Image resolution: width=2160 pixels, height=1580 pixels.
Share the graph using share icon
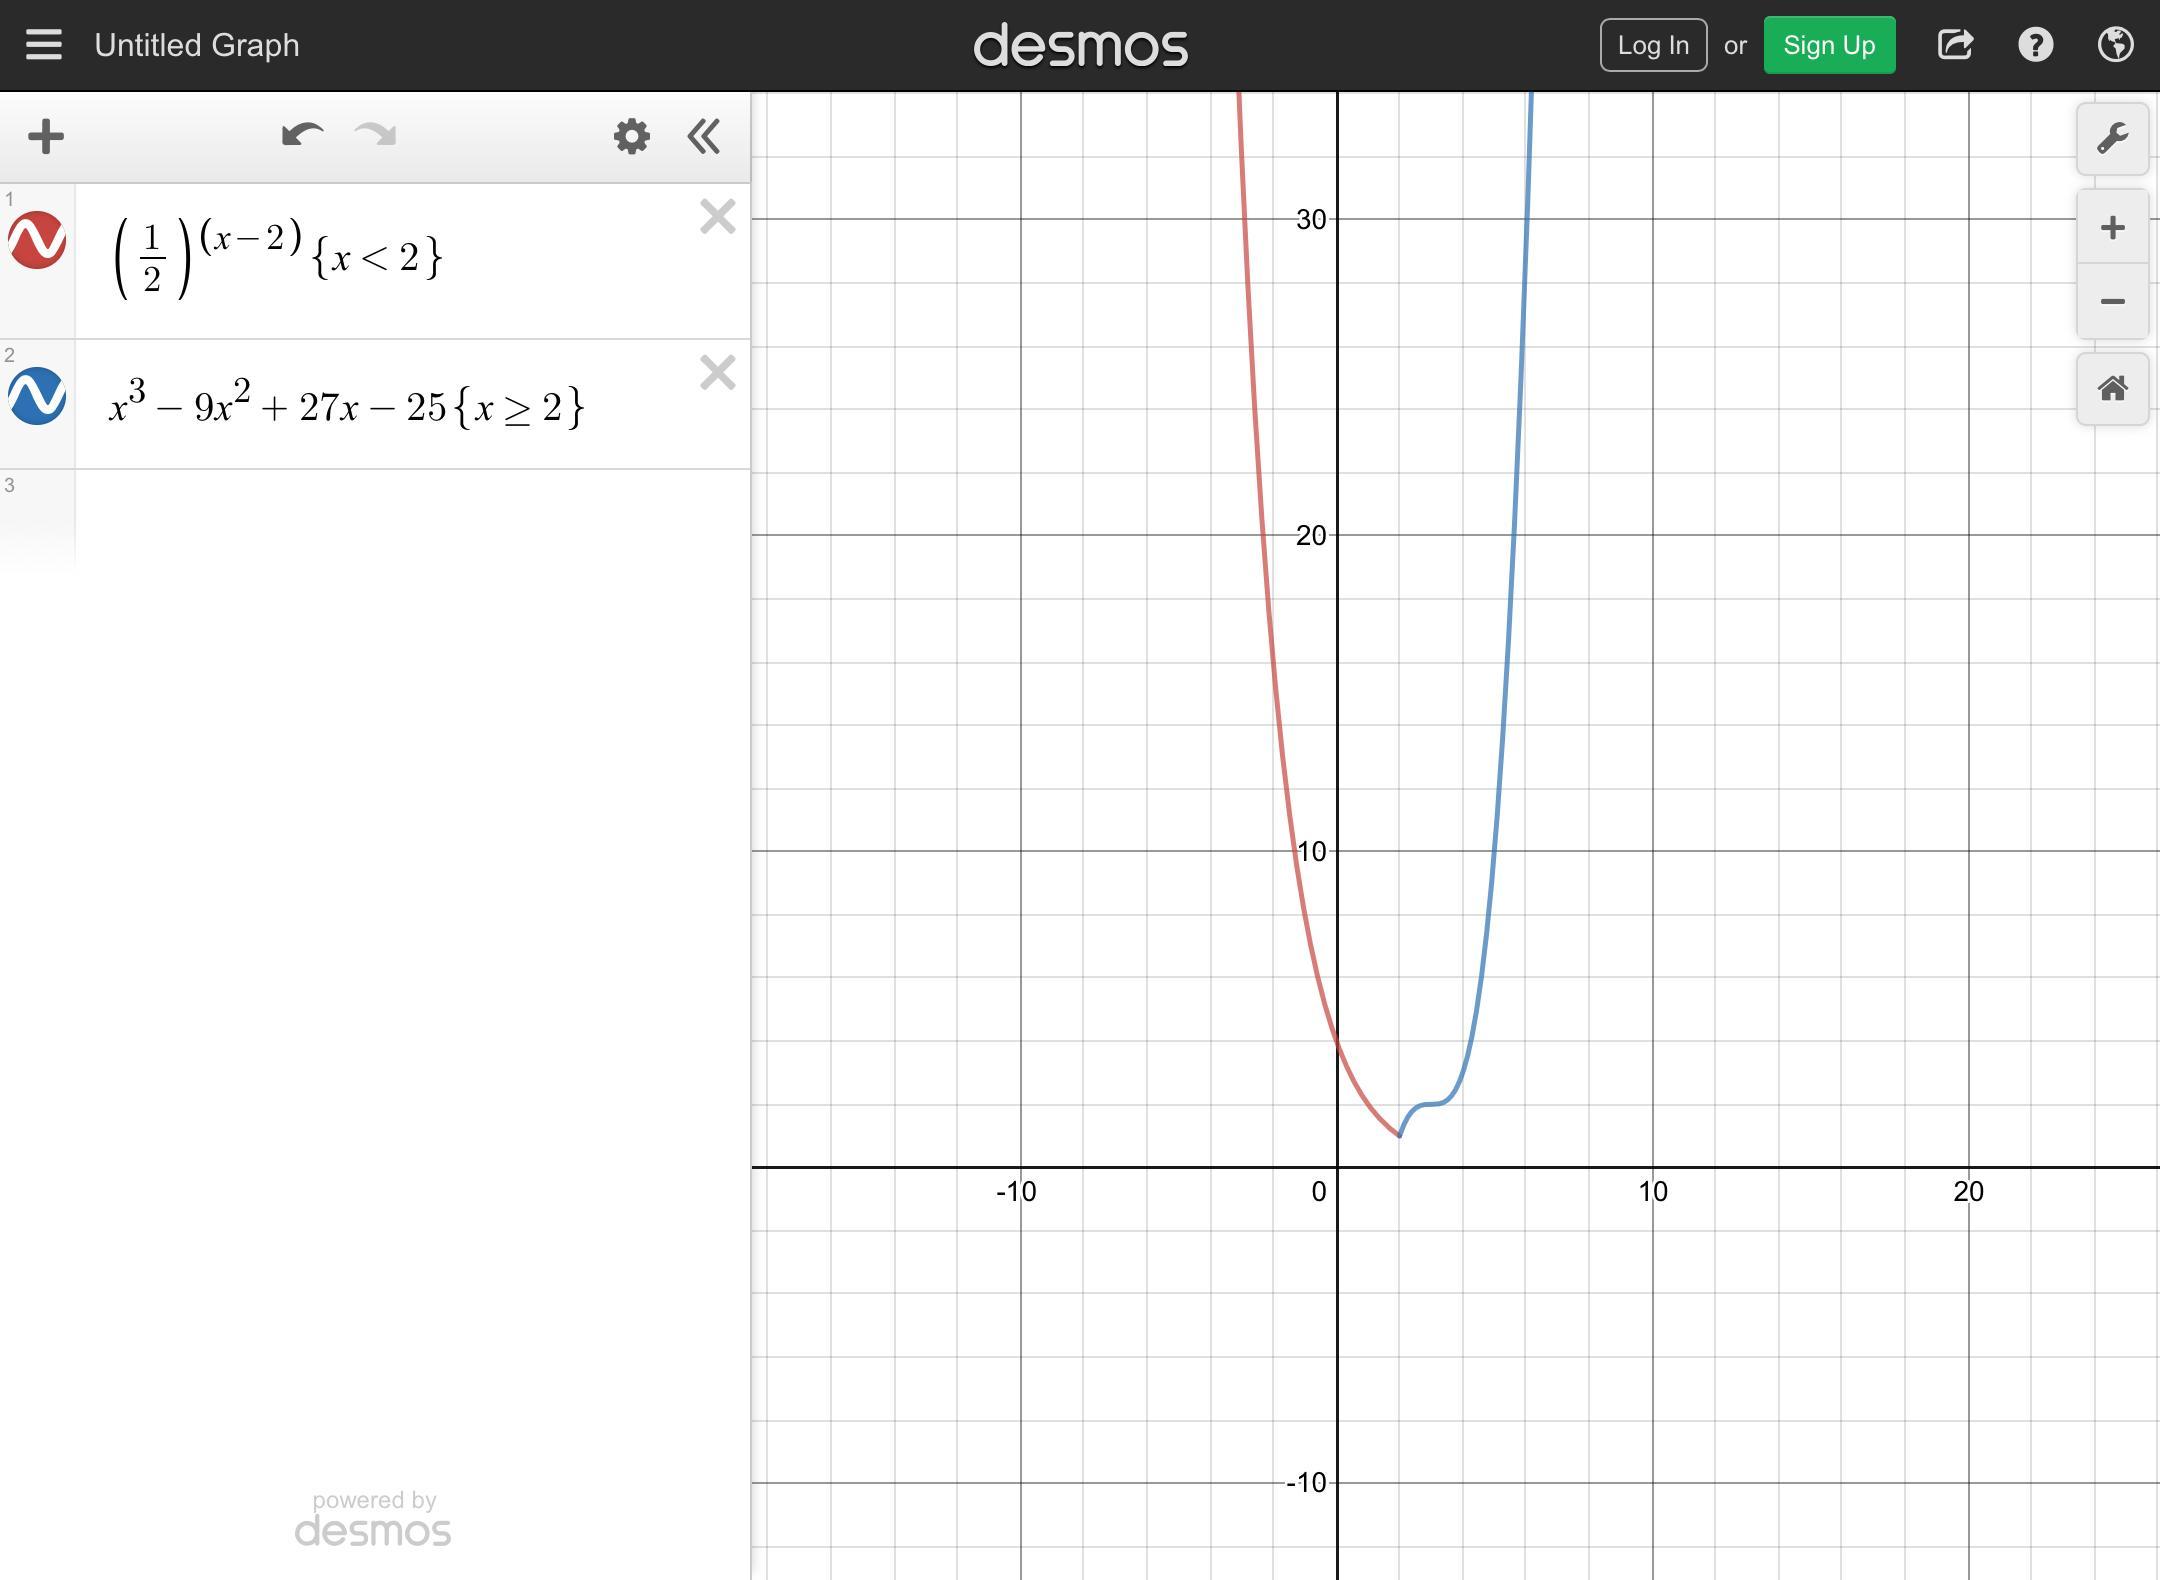tap(1955, 45)
